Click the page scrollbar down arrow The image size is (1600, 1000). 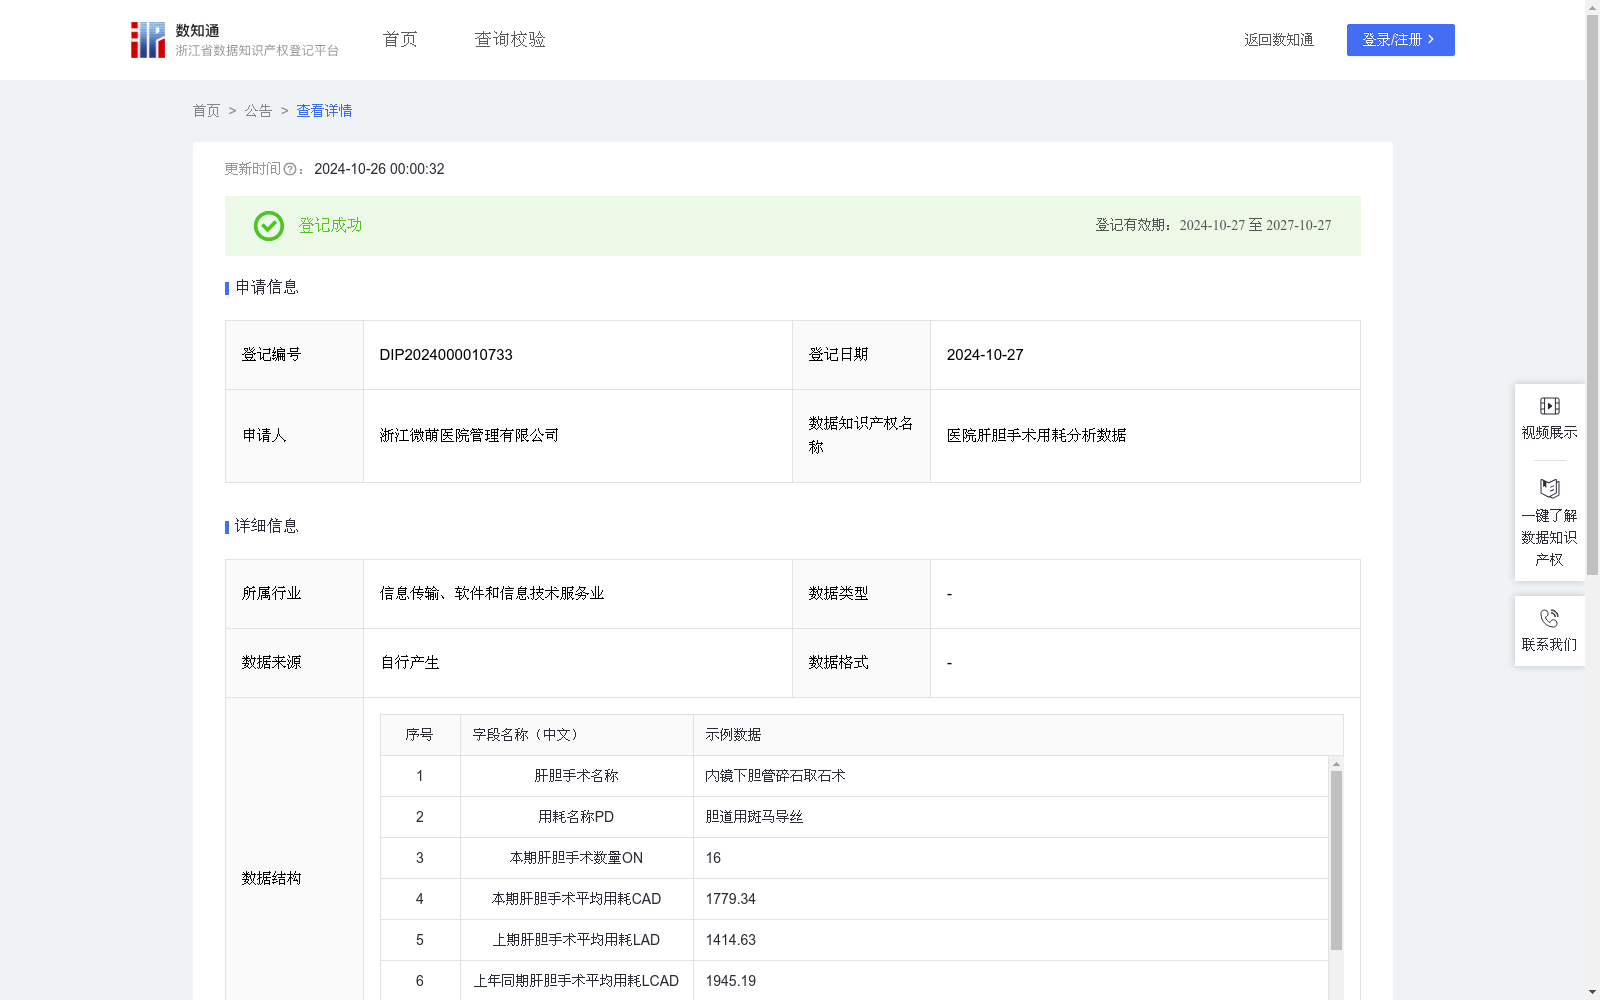(x=1592, y=992)
